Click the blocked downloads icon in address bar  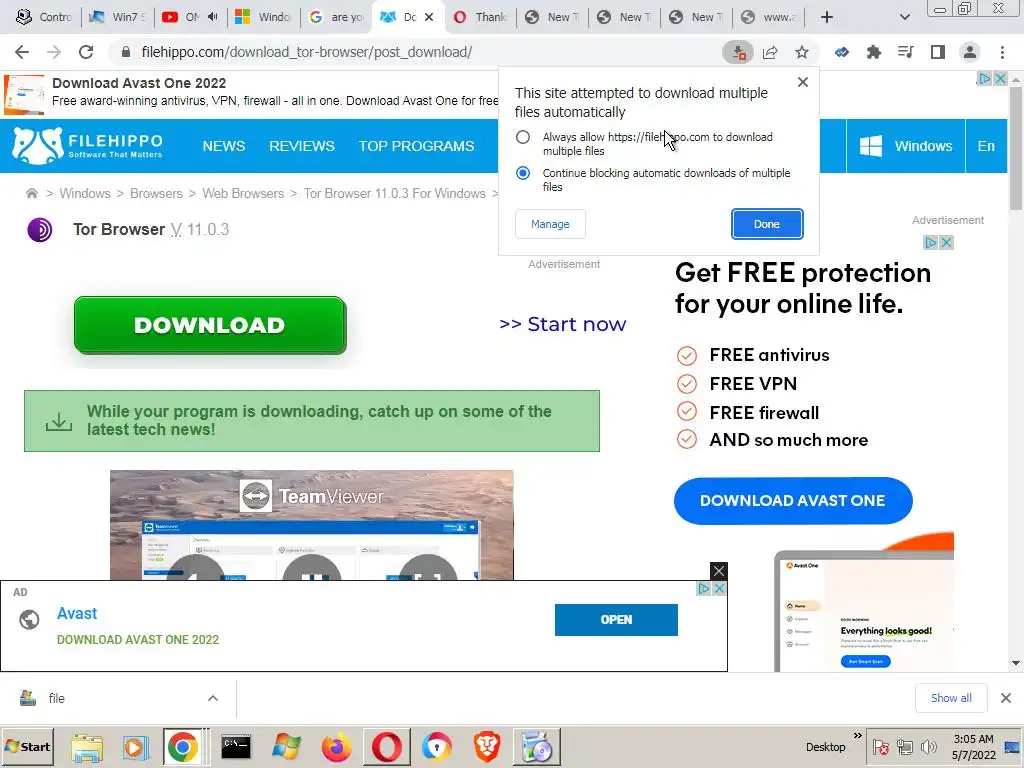pos(738,52)
